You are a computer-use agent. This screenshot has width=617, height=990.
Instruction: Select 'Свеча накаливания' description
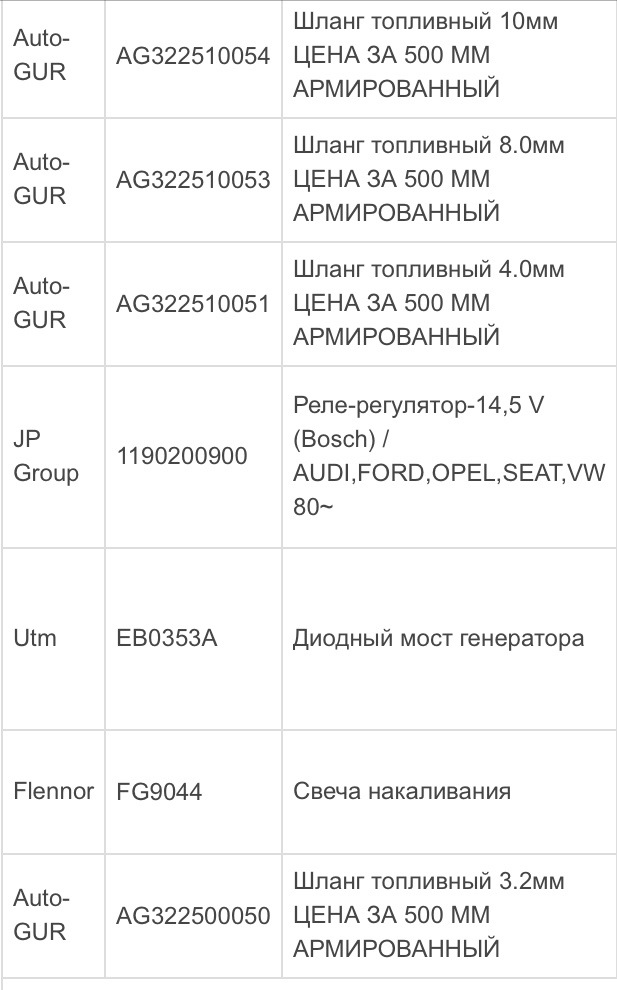tap(402, 791)
